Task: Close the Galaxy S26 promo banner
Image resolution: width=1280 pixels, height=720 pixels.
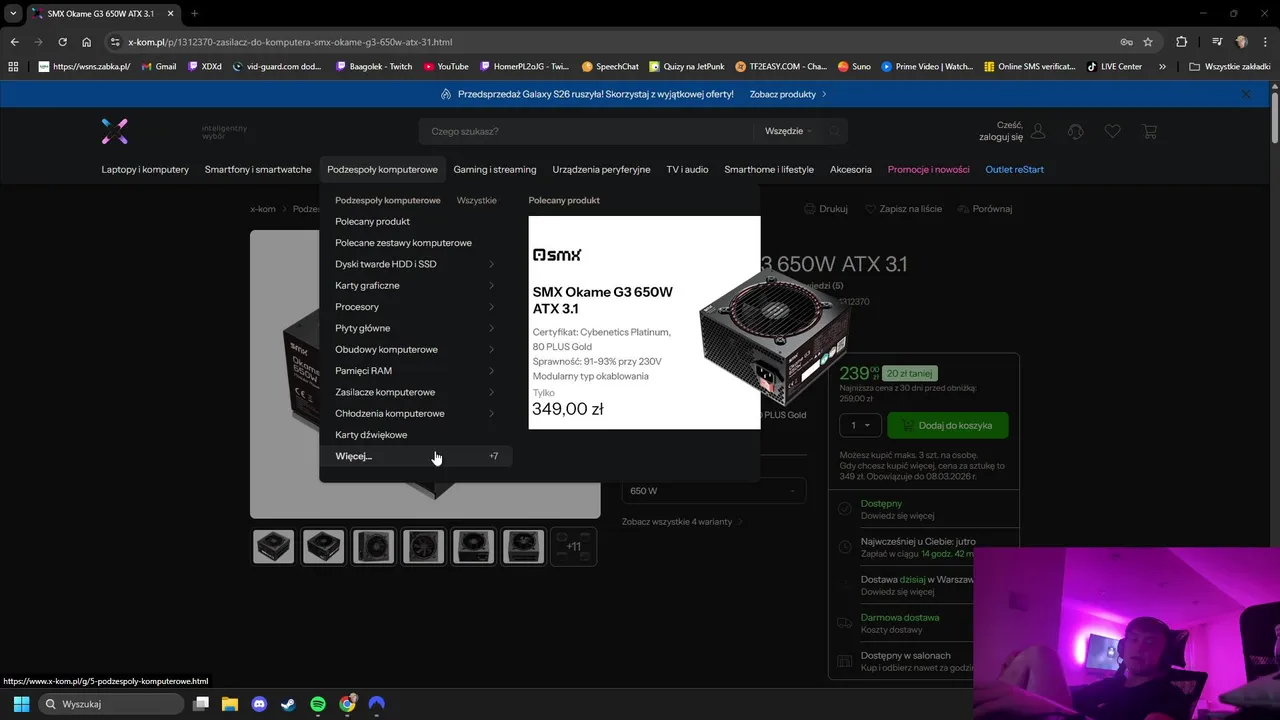Action: point(1246,94)
